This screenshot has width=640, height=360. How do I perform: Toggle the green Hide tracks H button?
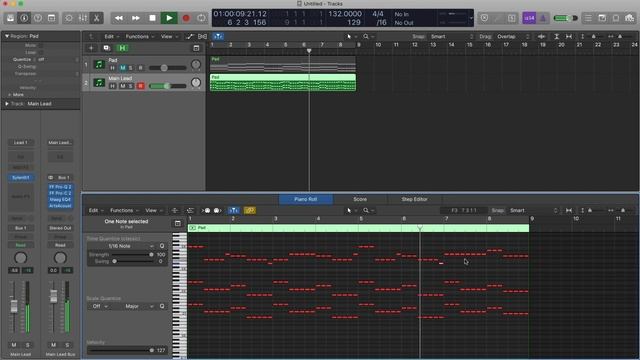click(122, 48)
